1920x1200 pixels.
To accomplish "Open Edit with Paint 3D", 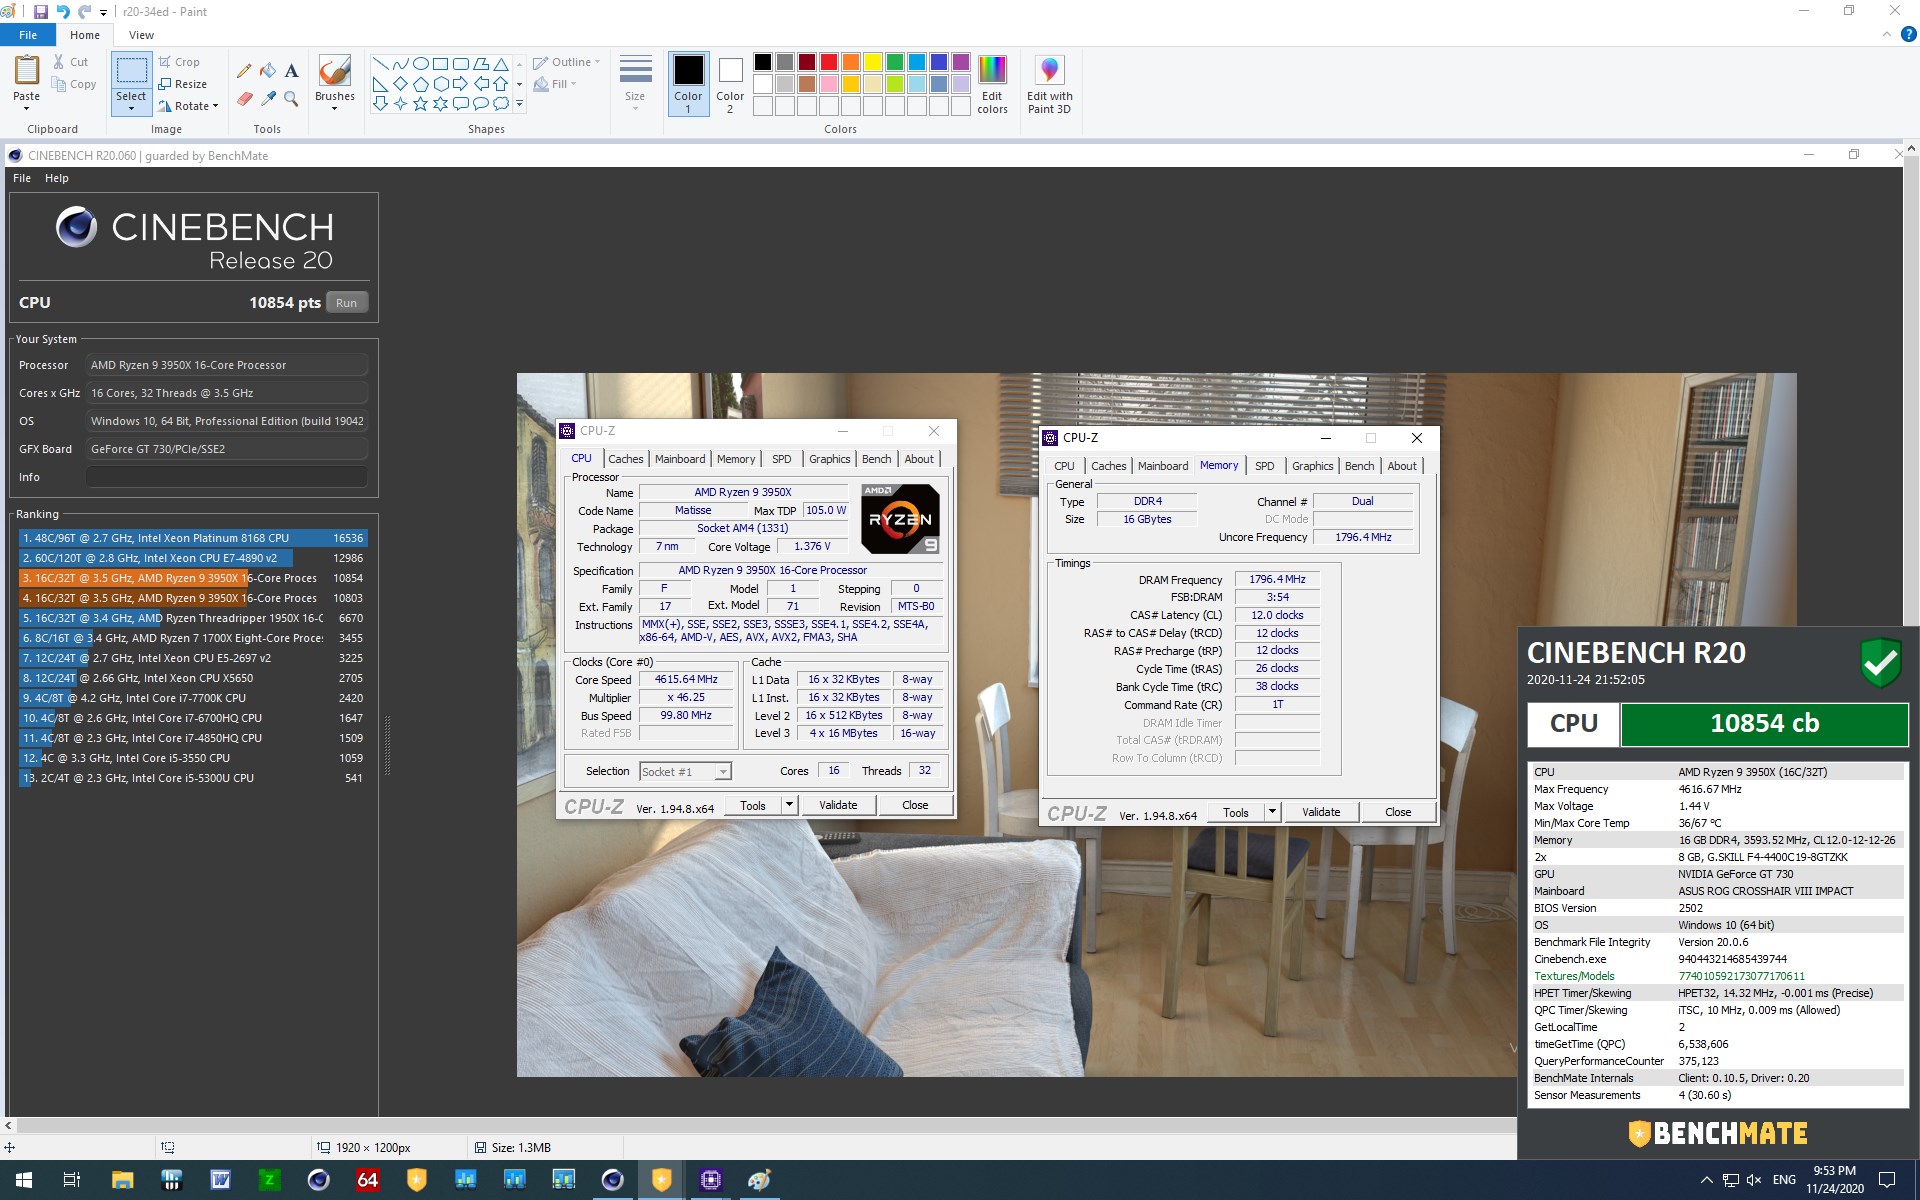I will click(1049, 85).
